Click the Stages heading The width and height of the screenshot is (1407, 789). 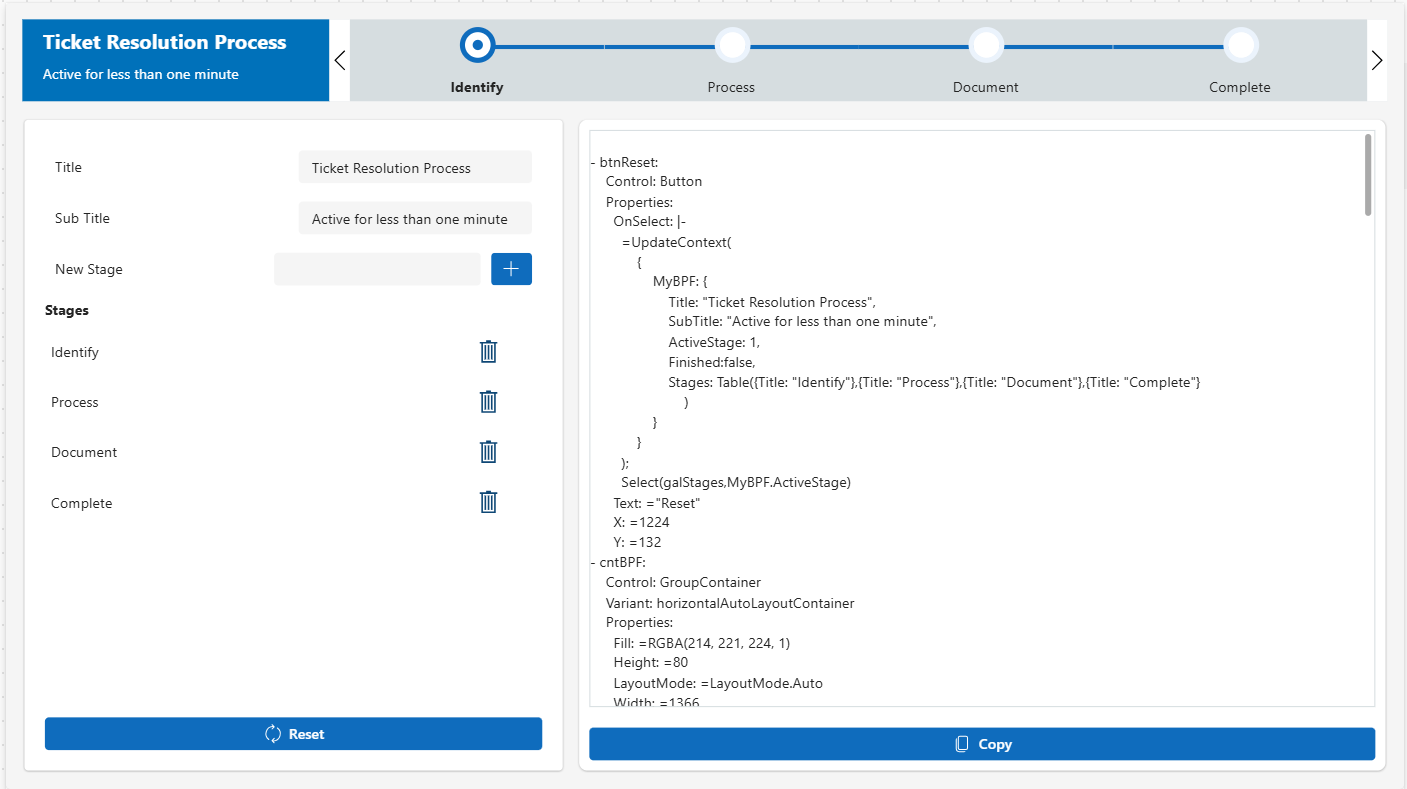[x=67, y=310]
